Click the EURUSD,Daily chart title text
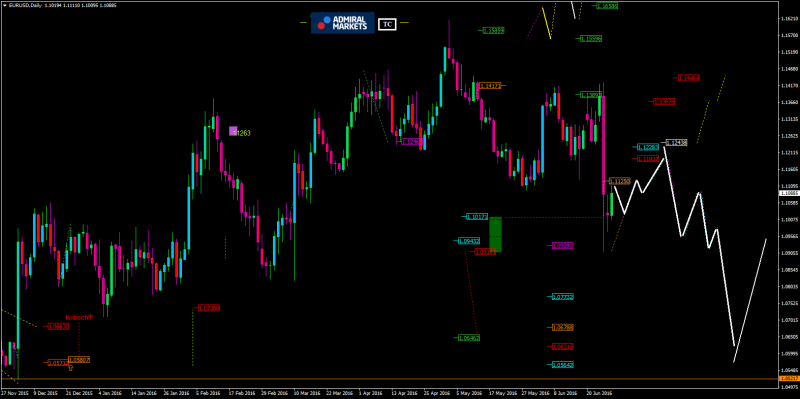This screenshot has height=399, width=800. click(26, 6)
